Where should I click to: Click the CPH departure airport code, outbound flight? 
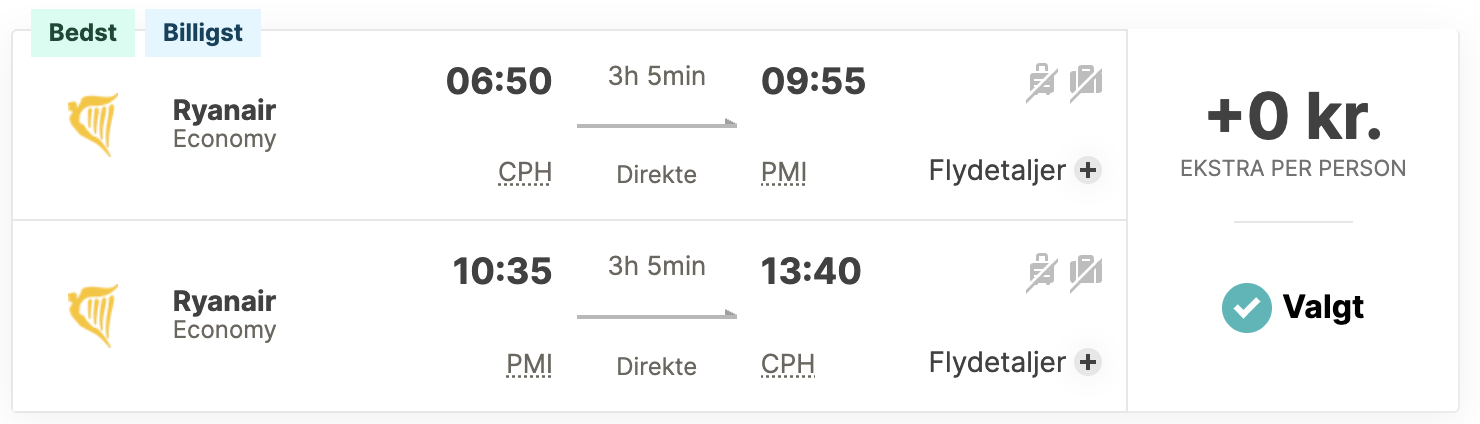[525, 173]
